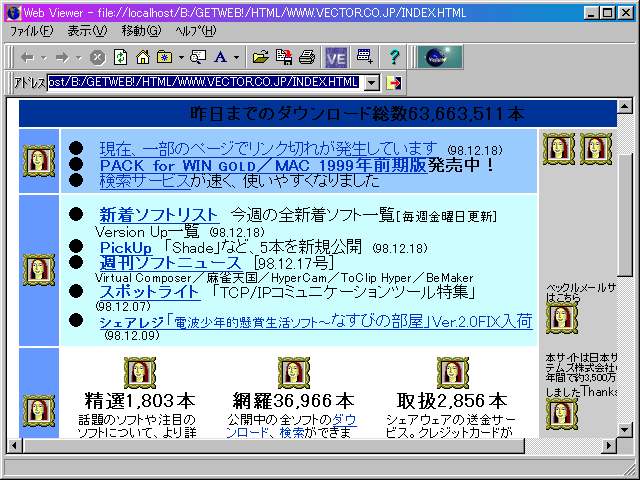This screenshot has width=640, height=480.
Task: Click the Virtual Composer/麻雀天国 text line
Action: point(284,278)
